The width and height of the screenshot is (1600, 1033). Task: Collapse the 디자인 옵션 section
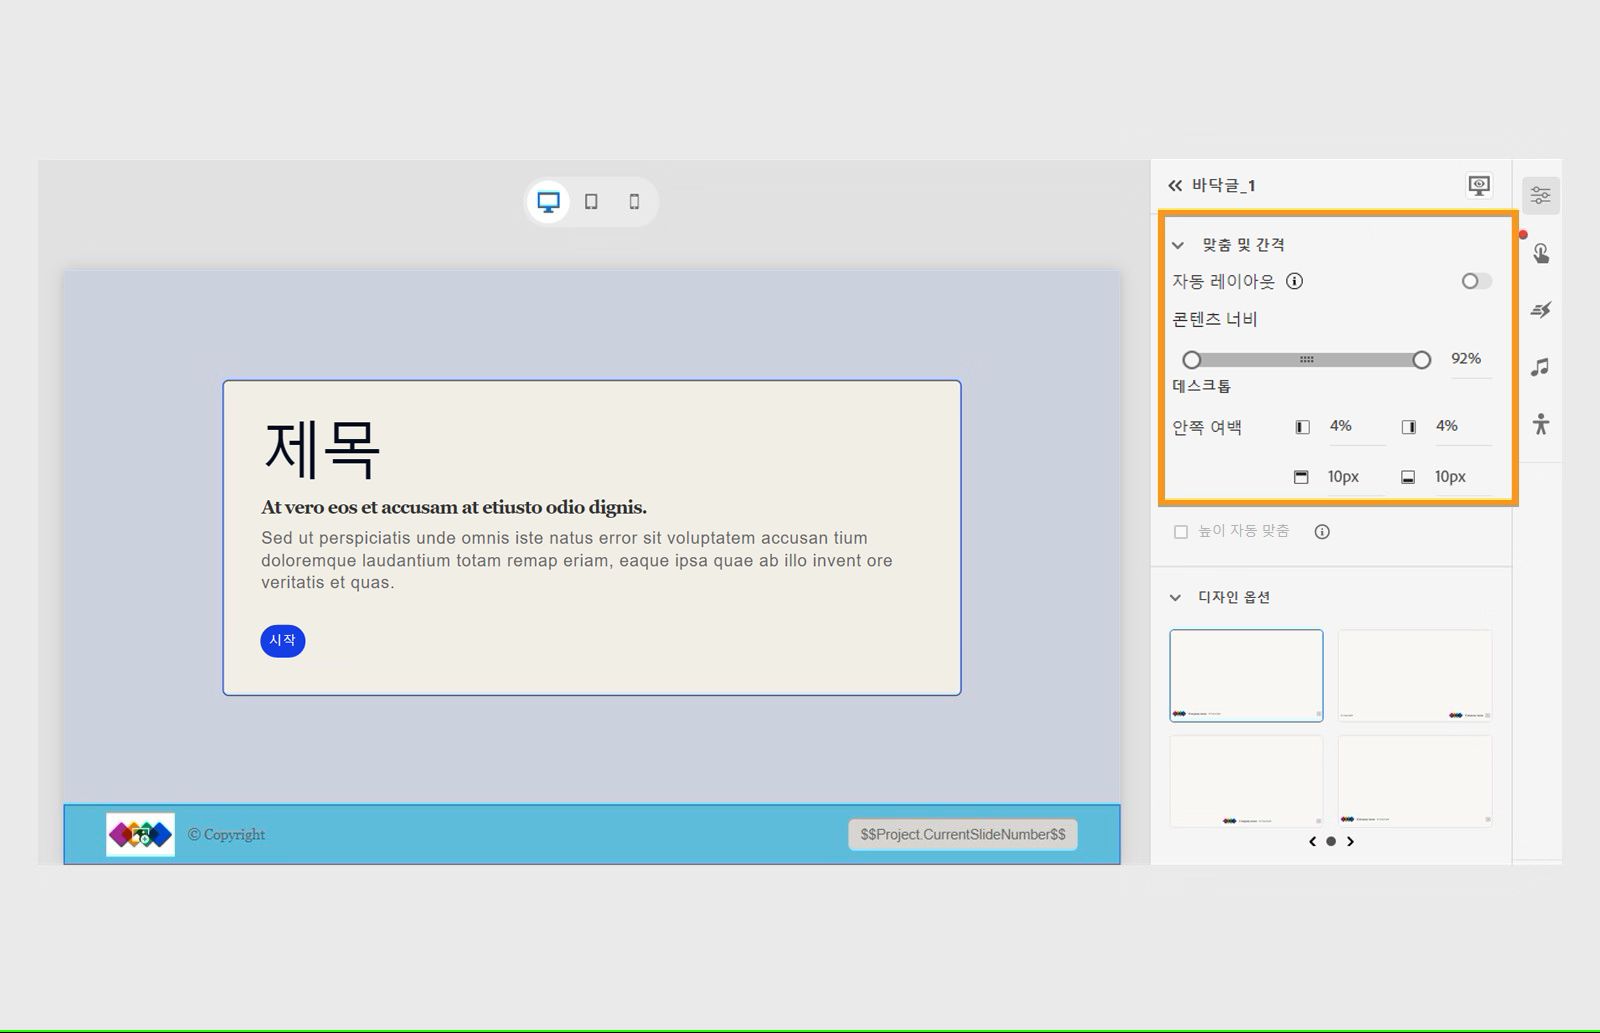[x=1176, y=597]
